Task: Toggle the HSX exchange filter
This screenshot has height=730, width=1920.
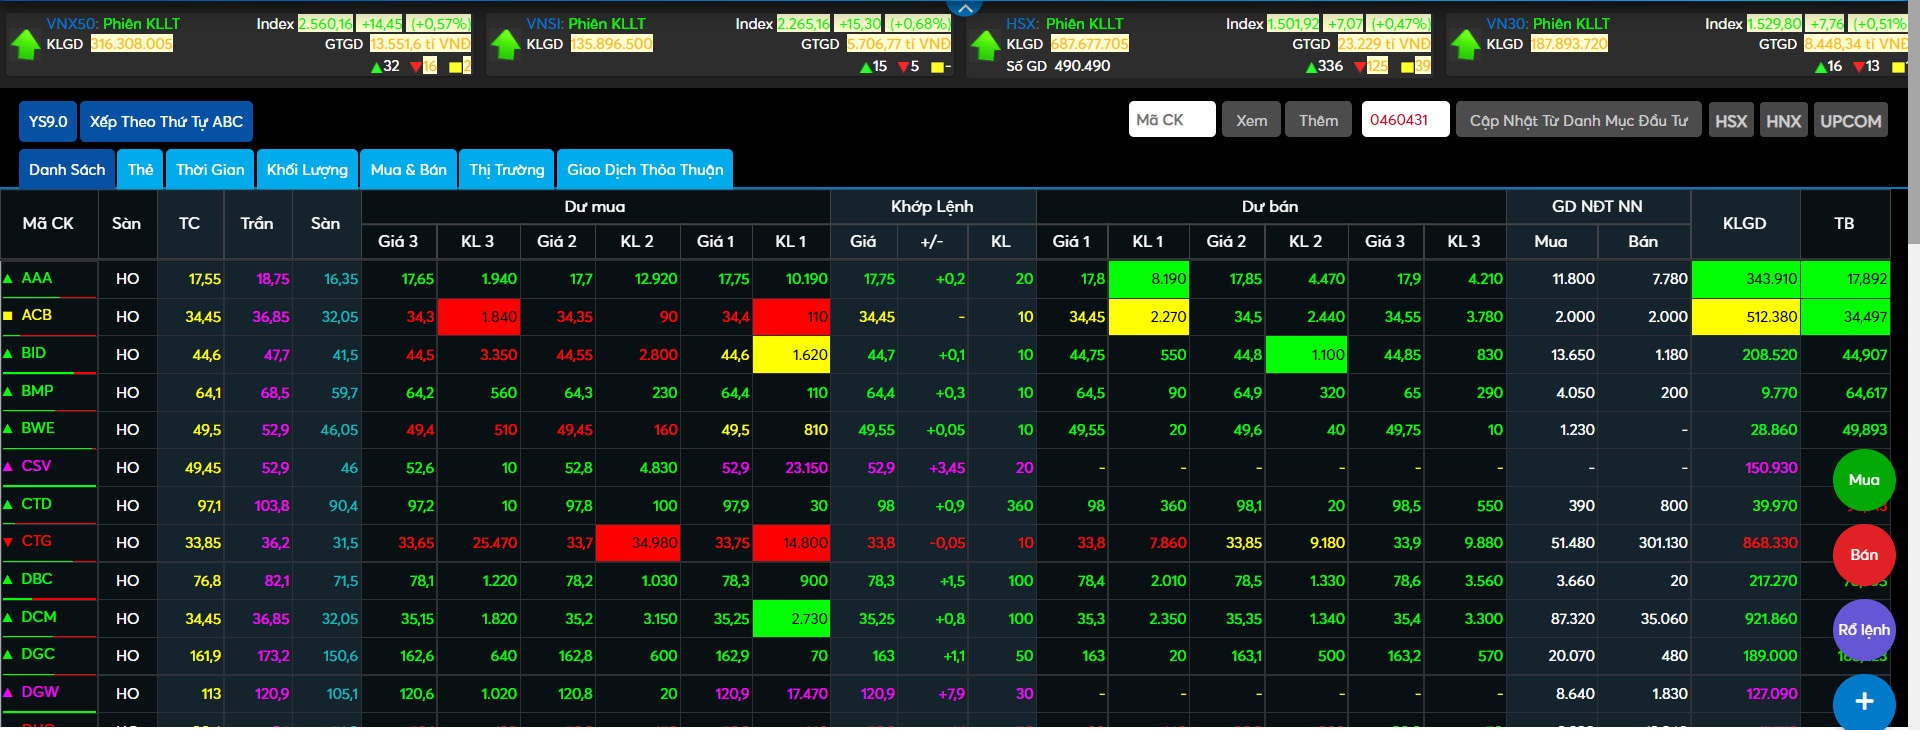Action: (x=1731, y=121)
